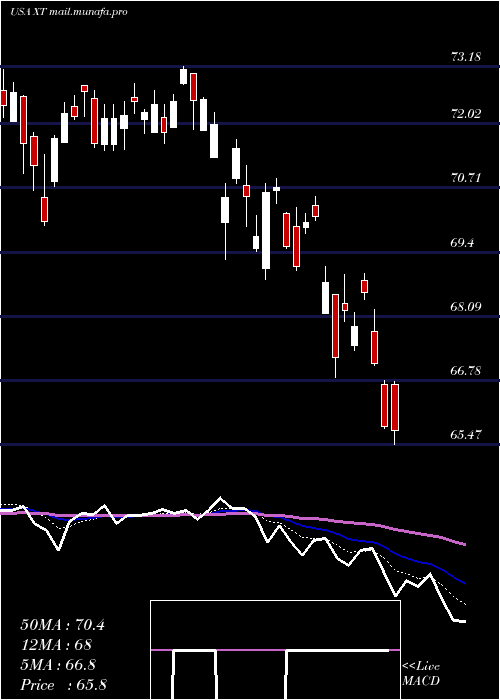This screenshot has width=500, height=700.
Task: Click the last red candlestick touching 65.47
Action: [395, 412]
